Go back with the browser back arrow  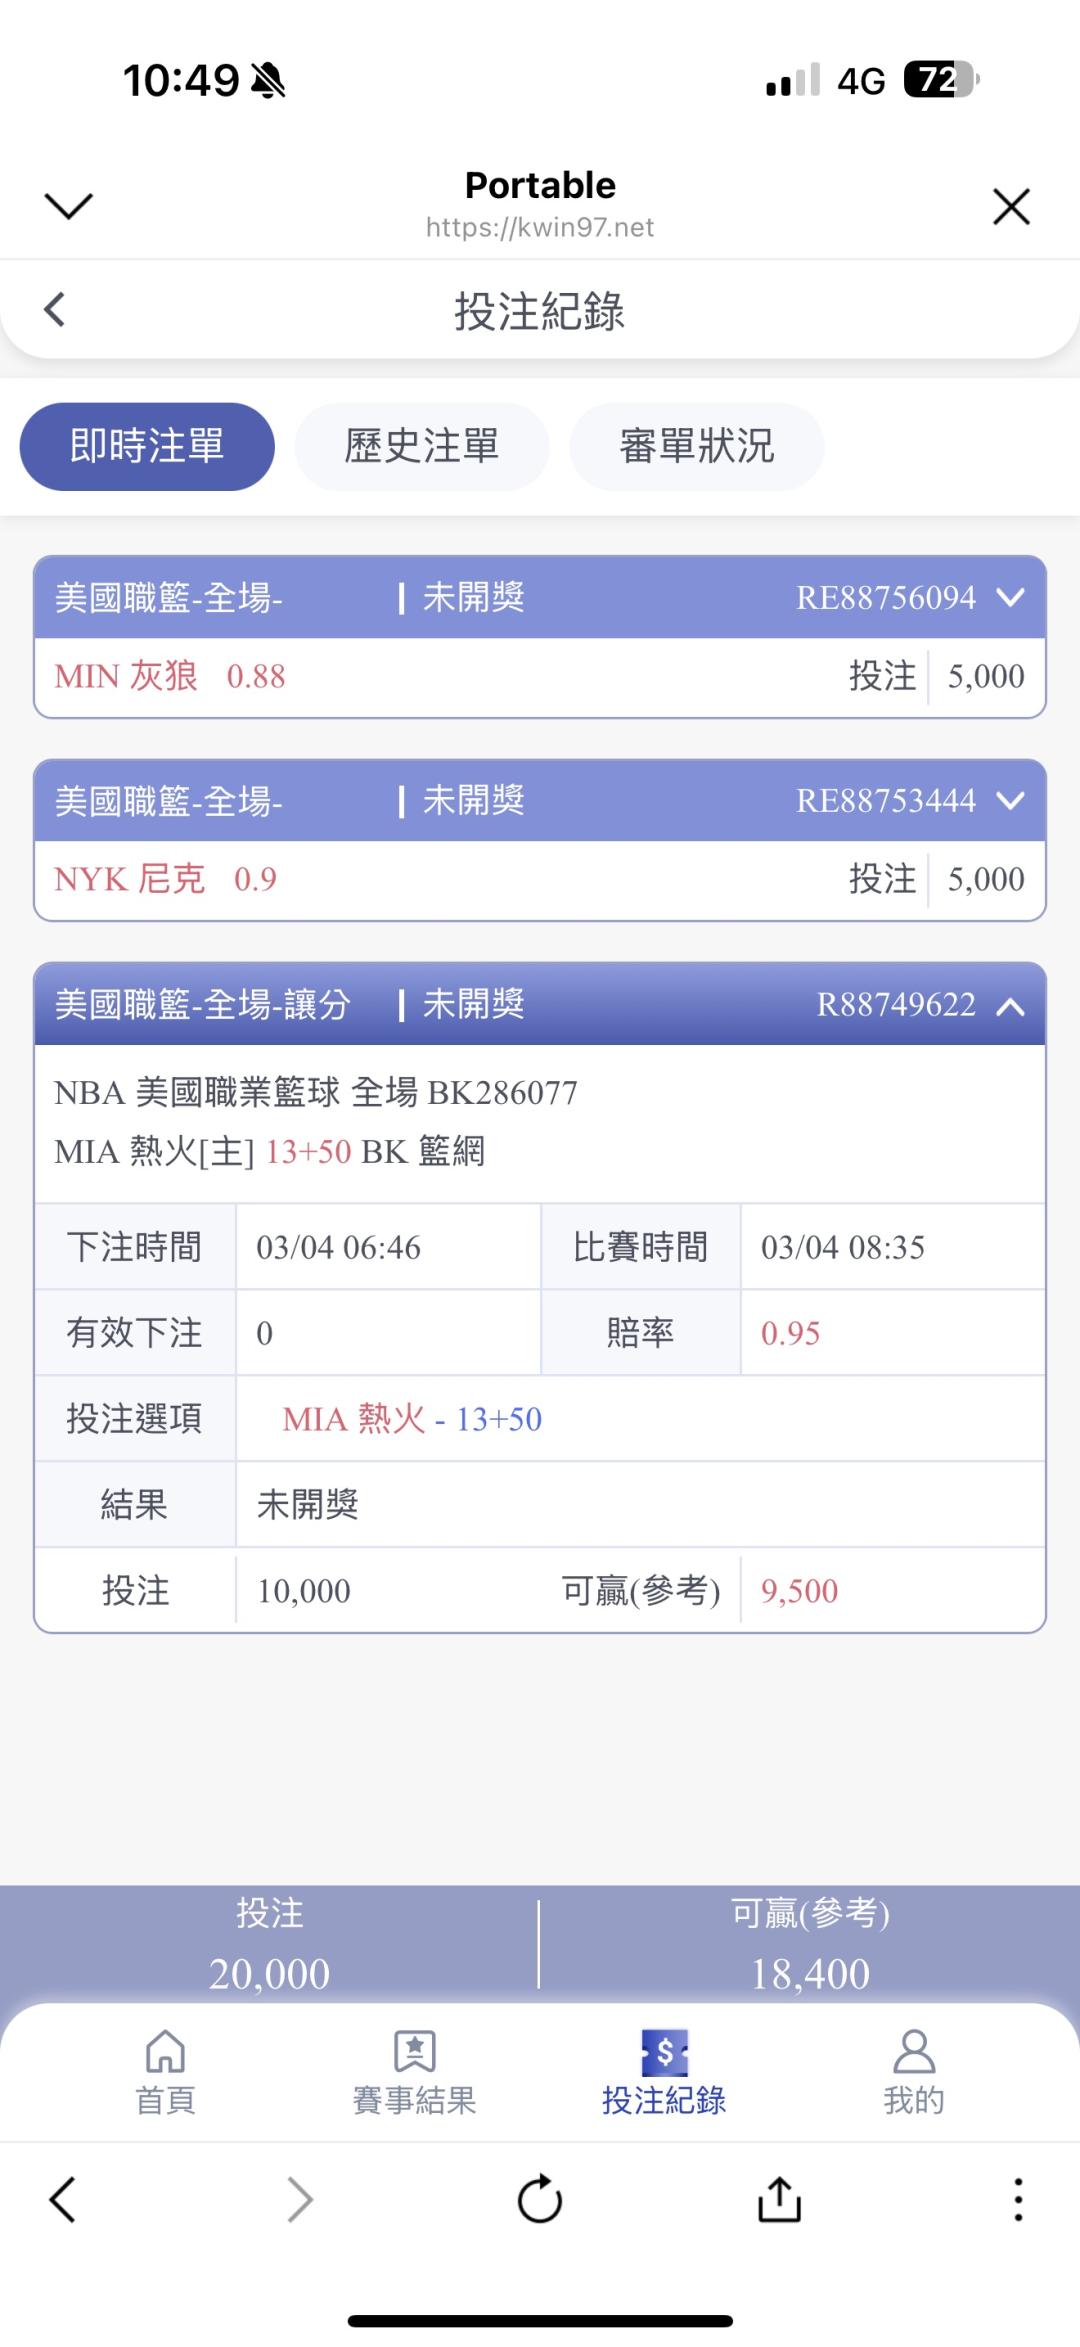tap(62, 2200)
